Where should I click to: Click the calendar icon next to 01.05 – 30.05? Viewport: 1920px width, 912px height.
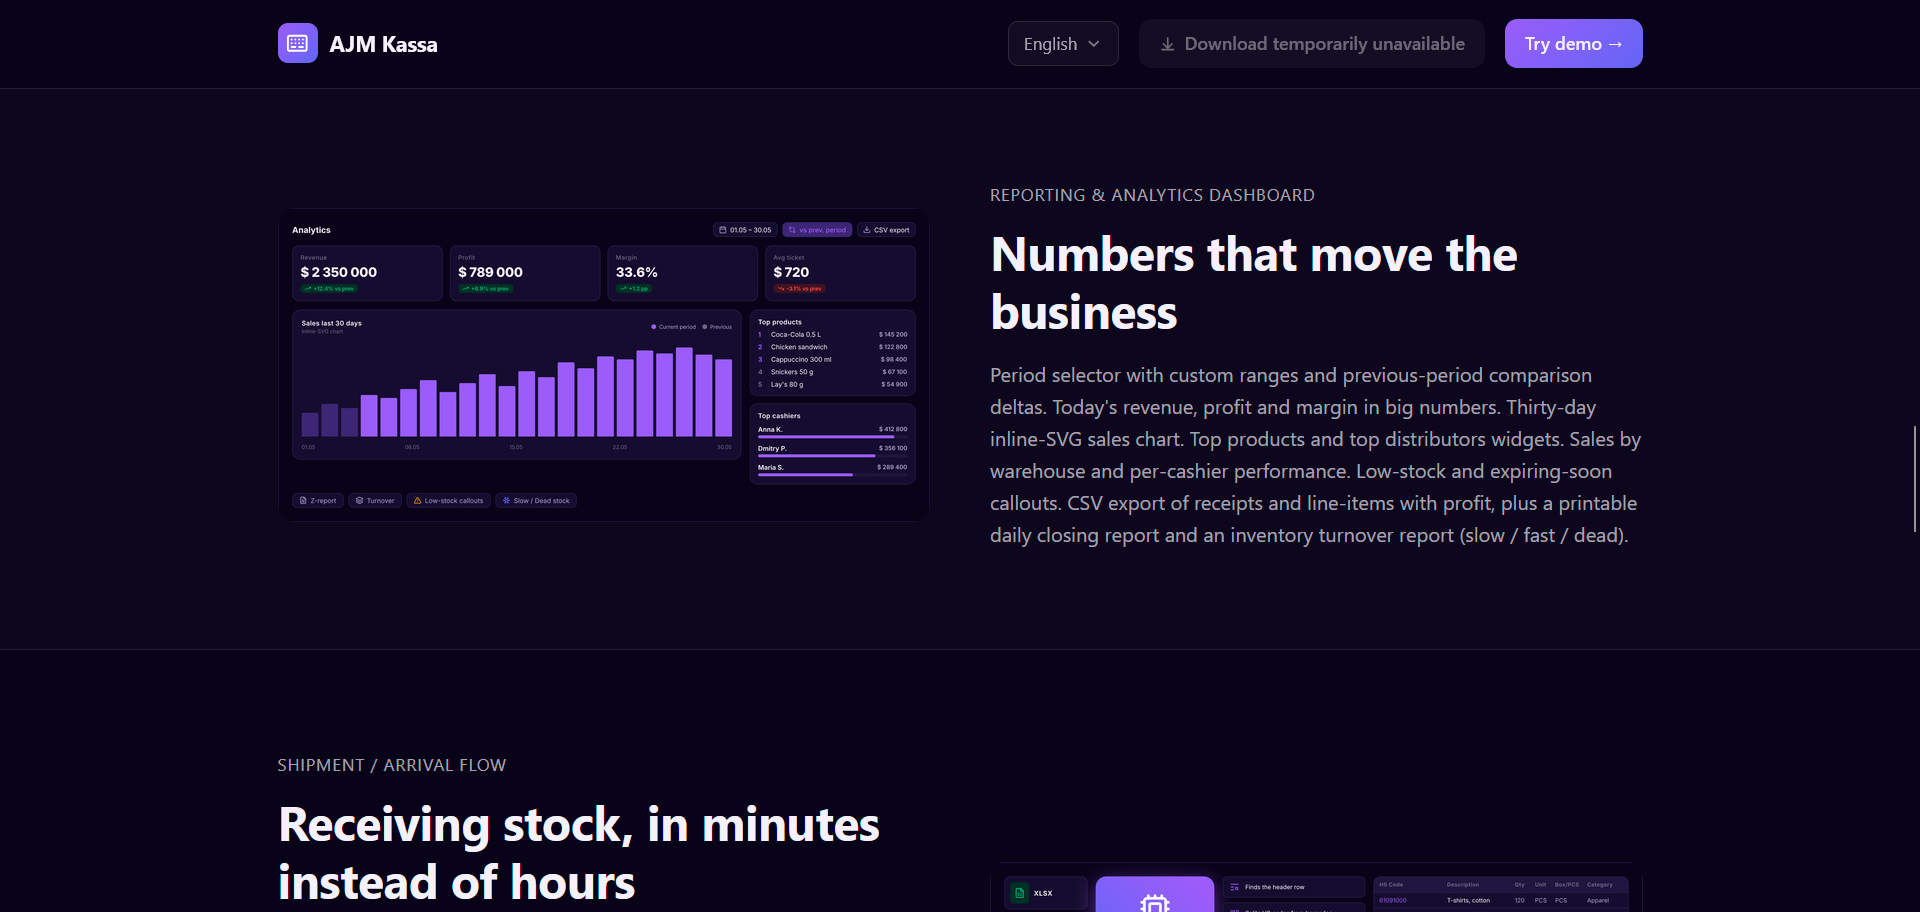(x=723, y=230)
